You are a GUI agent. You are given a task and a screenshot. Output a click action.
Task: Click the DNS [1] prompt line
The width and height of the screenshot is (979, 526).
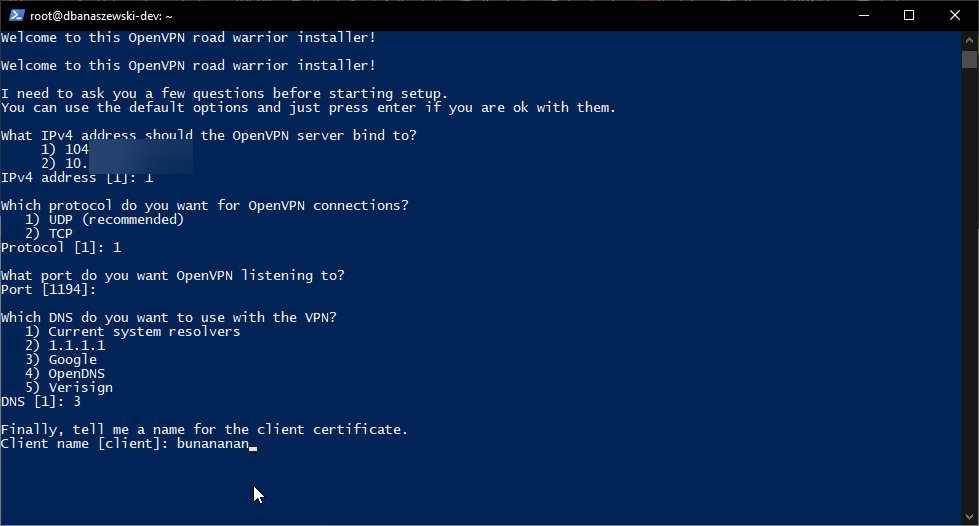click(40, 401)
